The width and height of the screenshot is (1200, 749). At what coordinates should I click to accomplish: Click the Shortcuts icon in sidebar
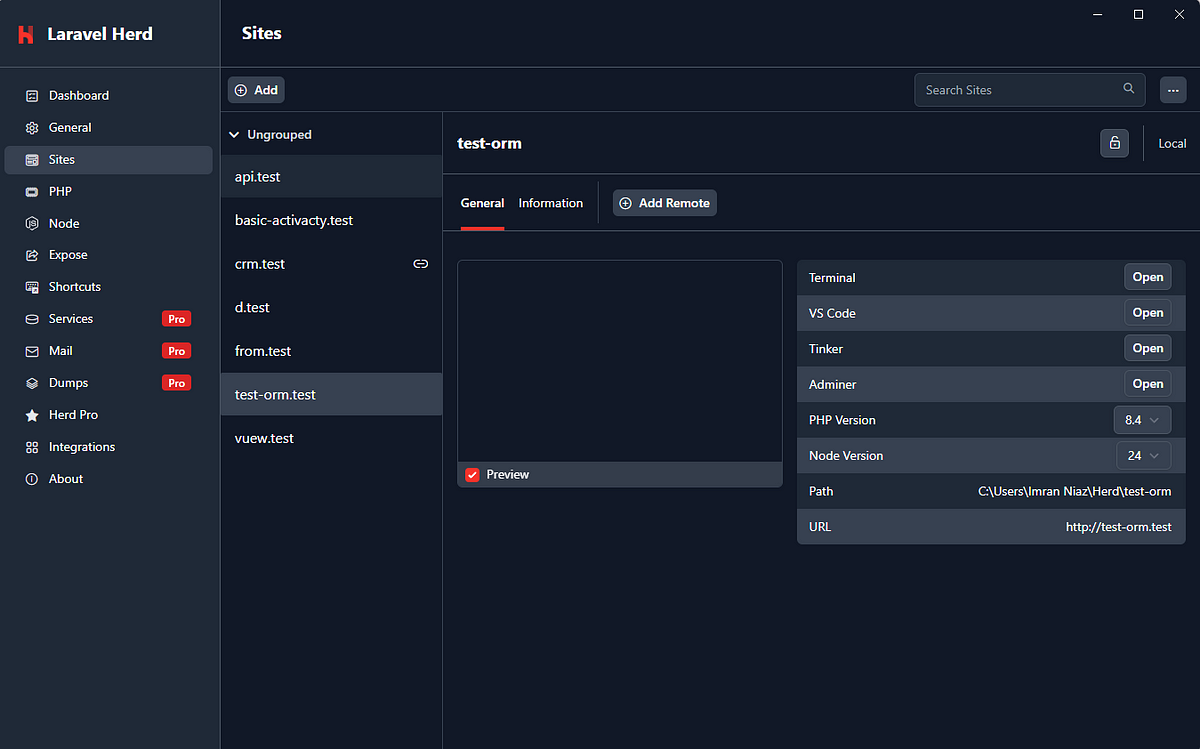pyautogui.click(x=32, y=287)
